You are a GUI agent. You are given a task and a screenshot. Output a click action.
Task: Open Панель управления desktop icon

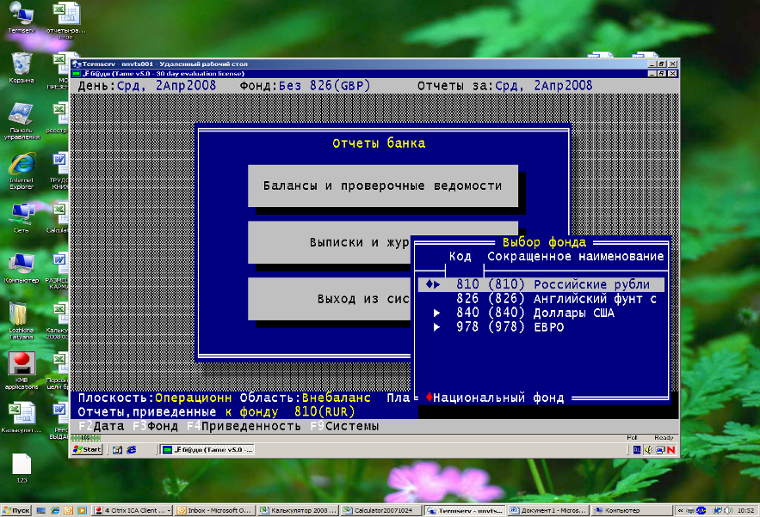pyautogui.click(x=20, y=114)
